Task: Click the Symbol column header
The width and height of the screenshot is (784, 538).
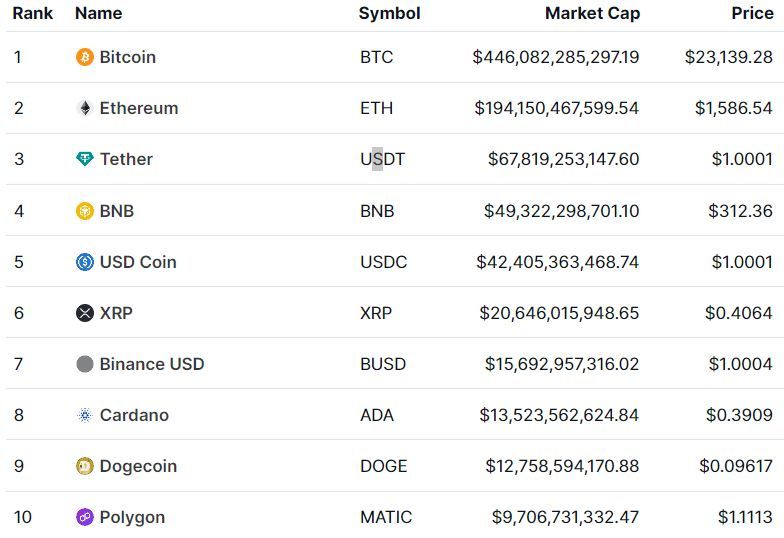Action: (390, 14)
